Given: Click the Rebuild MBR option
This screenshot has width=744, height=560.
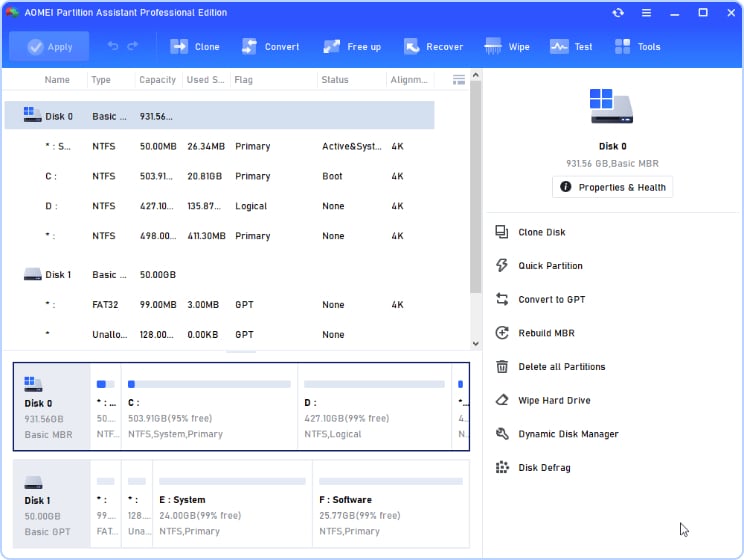Looking at the screenshot, I should (x=546, y=333).
